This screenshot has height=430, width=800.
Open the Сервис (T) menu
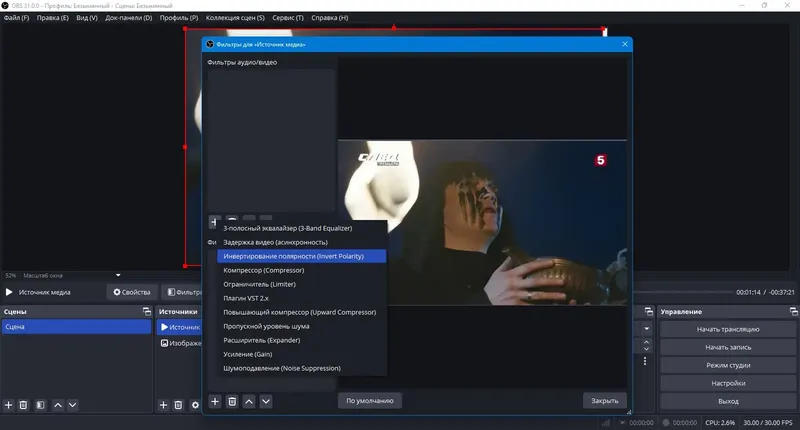pyautogui.click(x=288, y=18)
